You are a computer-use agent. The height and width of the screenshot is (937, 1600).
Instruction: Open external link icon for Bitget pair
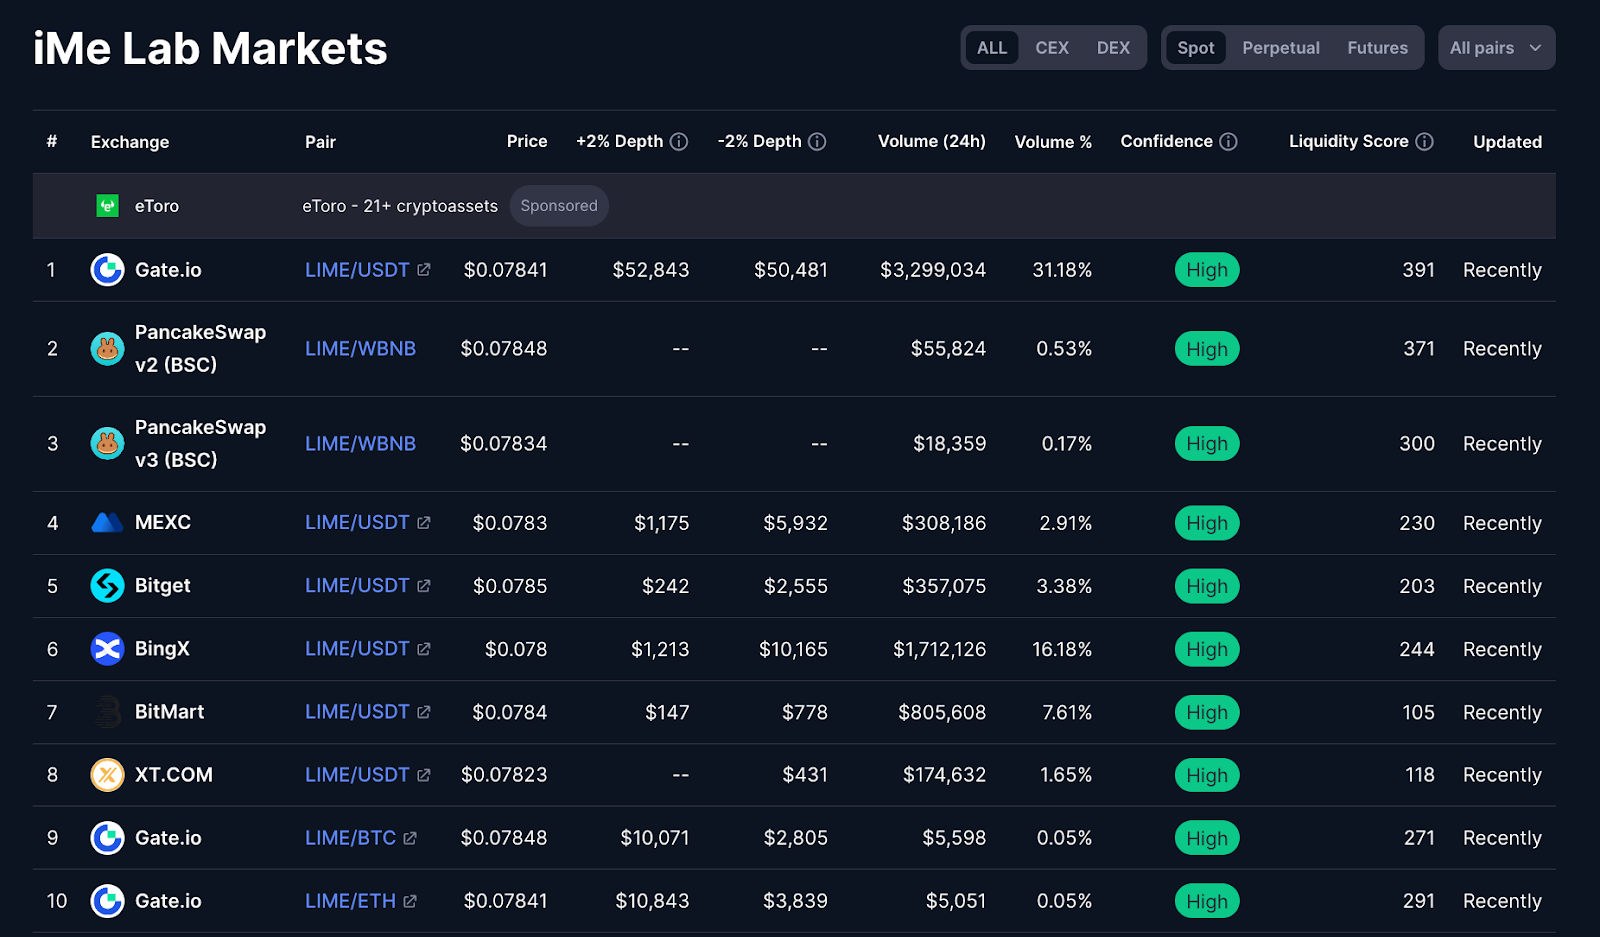(x=424, y=586)
